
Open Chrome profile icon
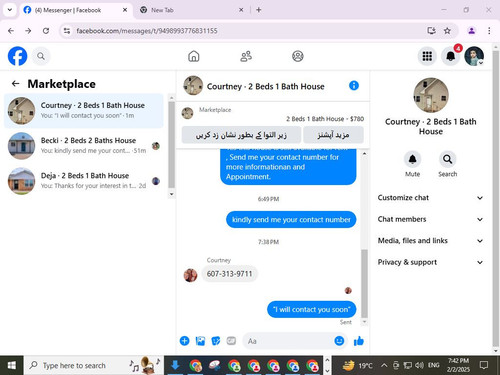click(x=471, y=31)
